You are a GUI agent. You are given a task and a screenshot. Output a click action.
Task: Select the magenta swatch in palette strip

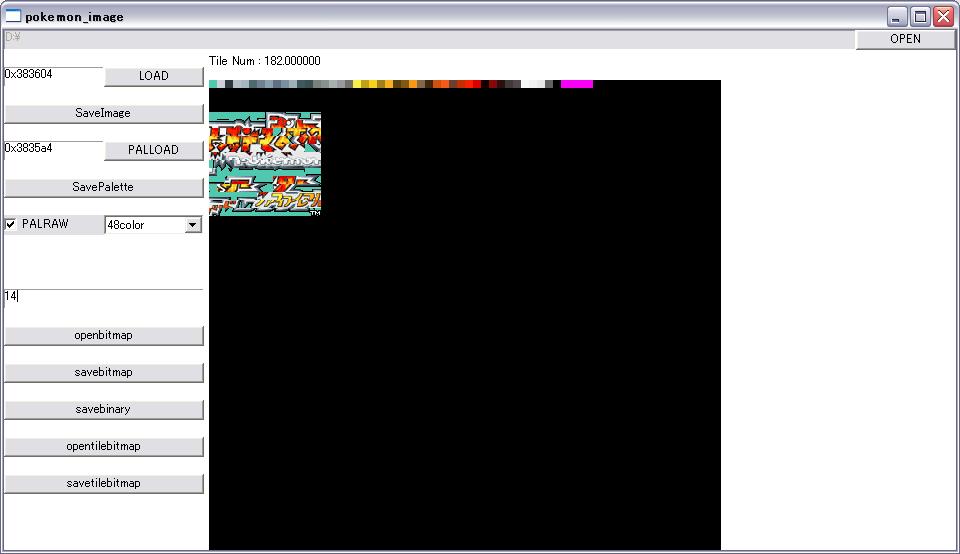coord(577,84)
